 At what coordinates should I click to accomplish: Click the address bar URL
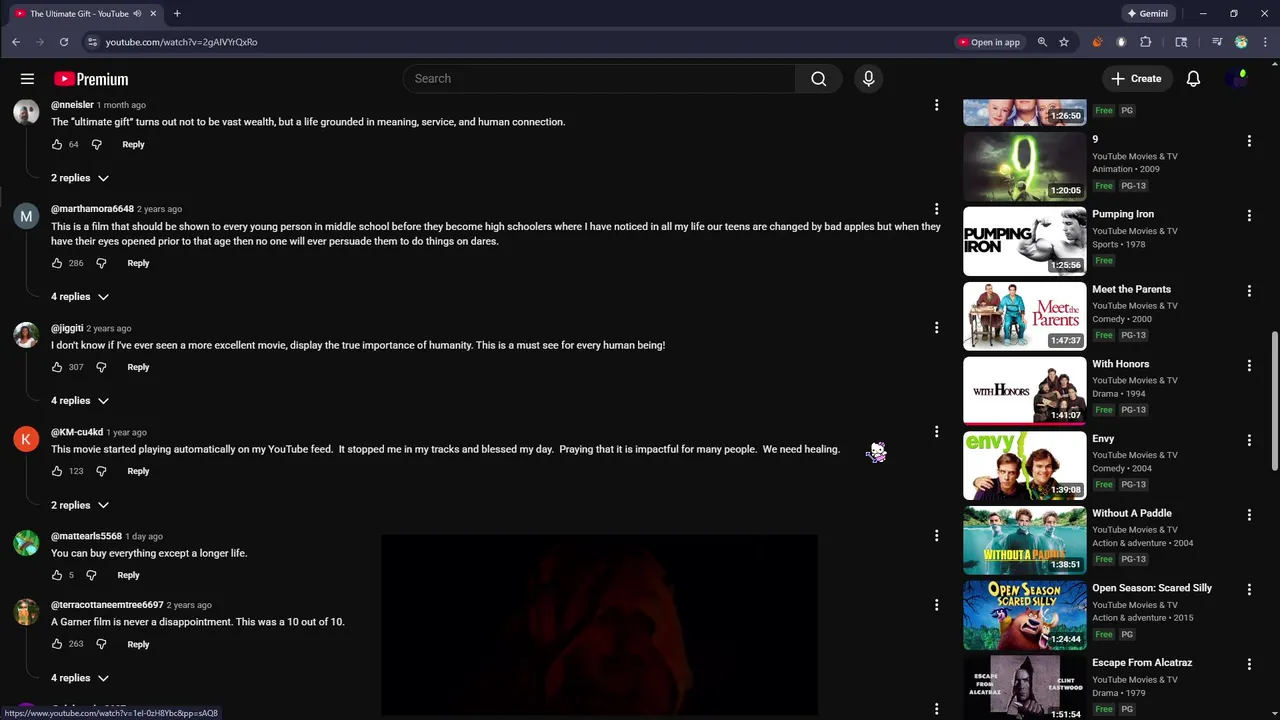pyautogui.click(x=182, y=42)
